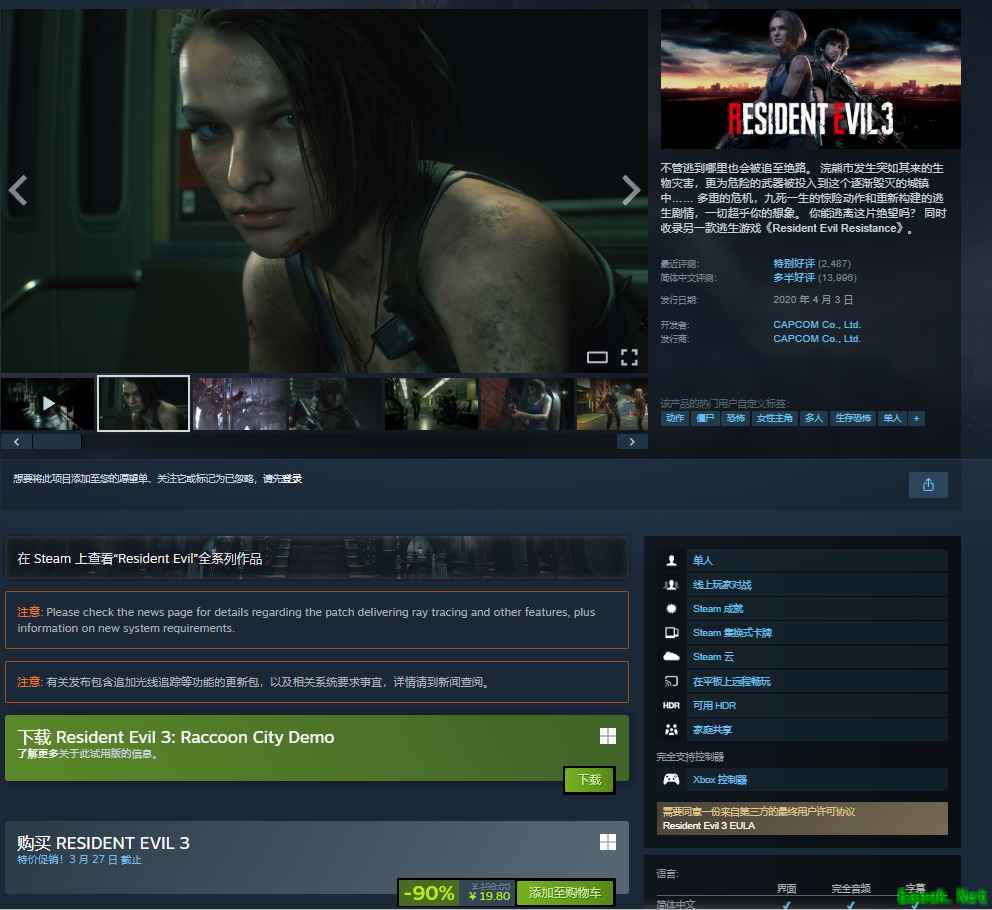The height and width of the screenshot is (910, 992).
Task: Select the Steam Achievements trophy icon
Action: 672,608
